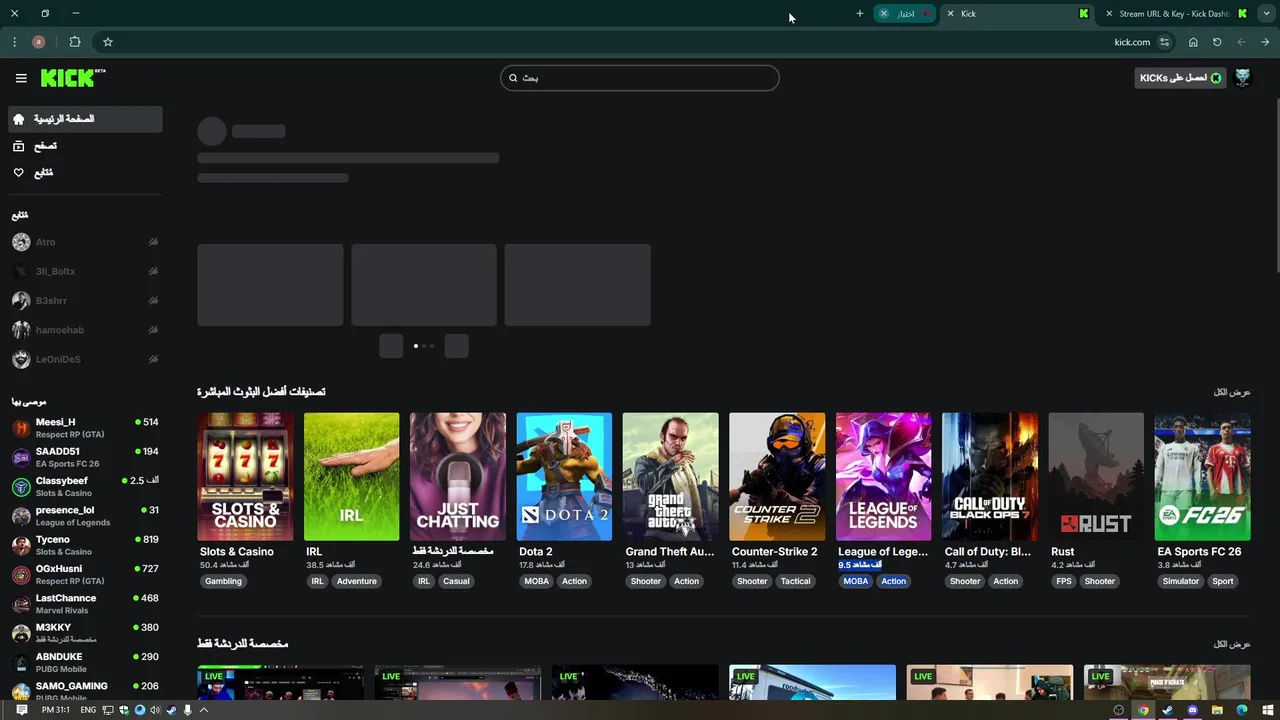Click the Tactical tag under Counter-Strike 2
Viewport: 1280px width, 720px height.
click(x=796, y=581)
